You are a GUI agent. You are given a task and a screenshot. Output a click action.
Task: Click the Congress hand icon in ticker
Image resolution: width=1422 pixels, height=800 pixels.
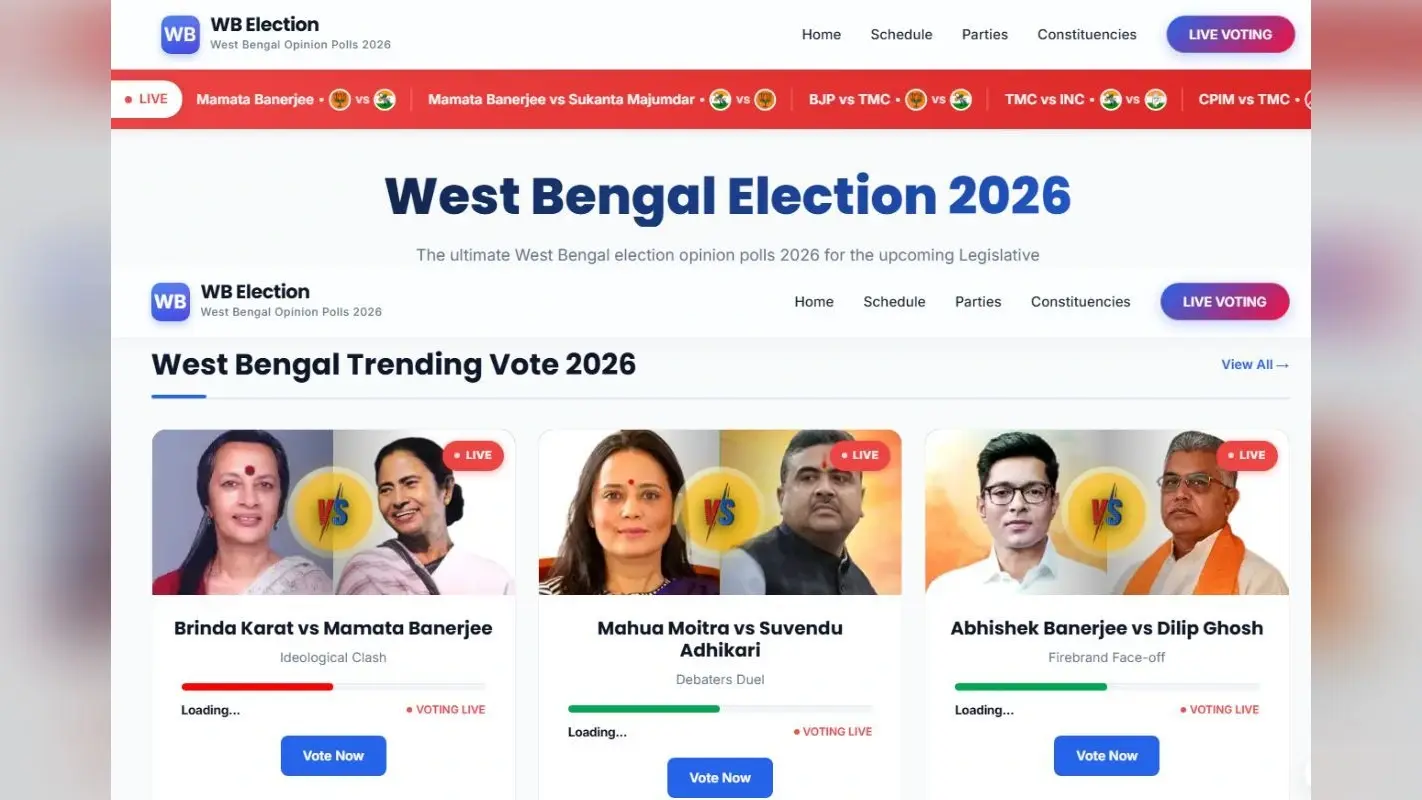point(1155,99)
